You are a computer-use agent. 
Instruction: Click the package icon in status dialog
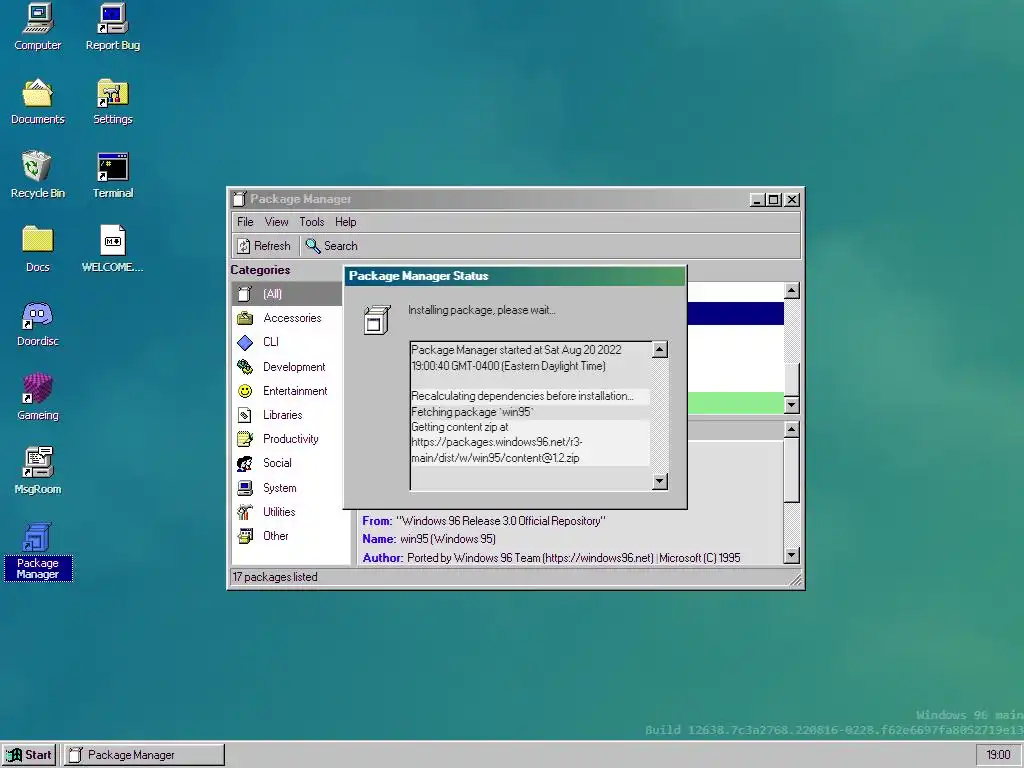(x=377, y=319)
